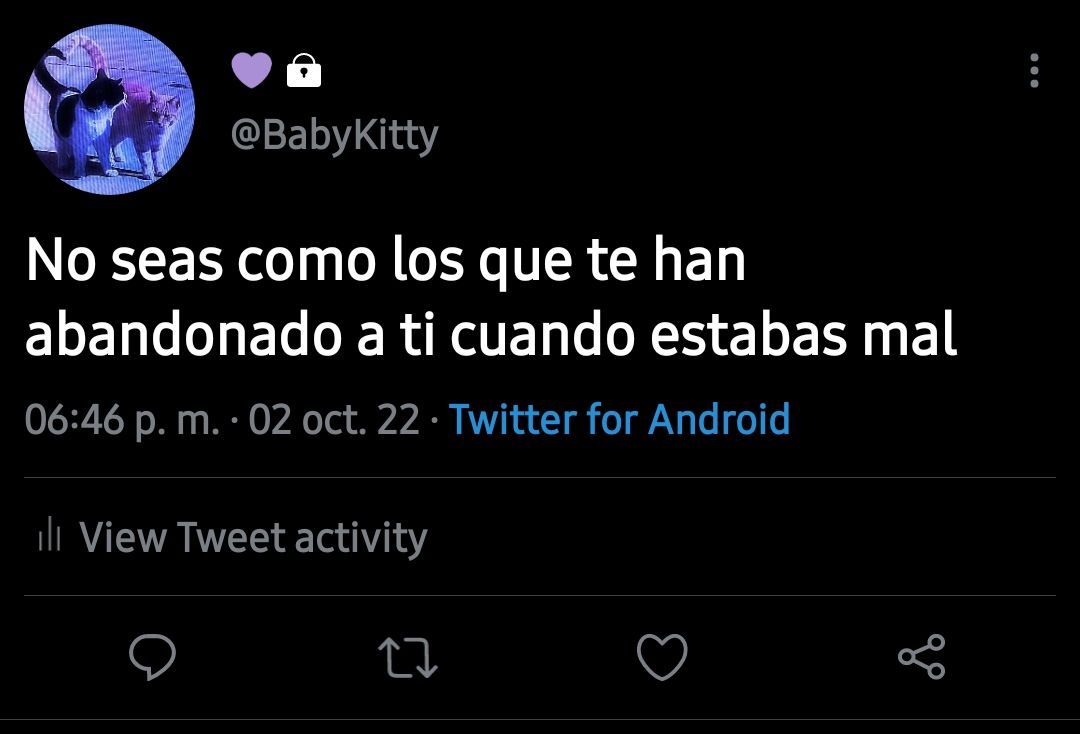Share the tweet via the share icon

click(922, 657)
